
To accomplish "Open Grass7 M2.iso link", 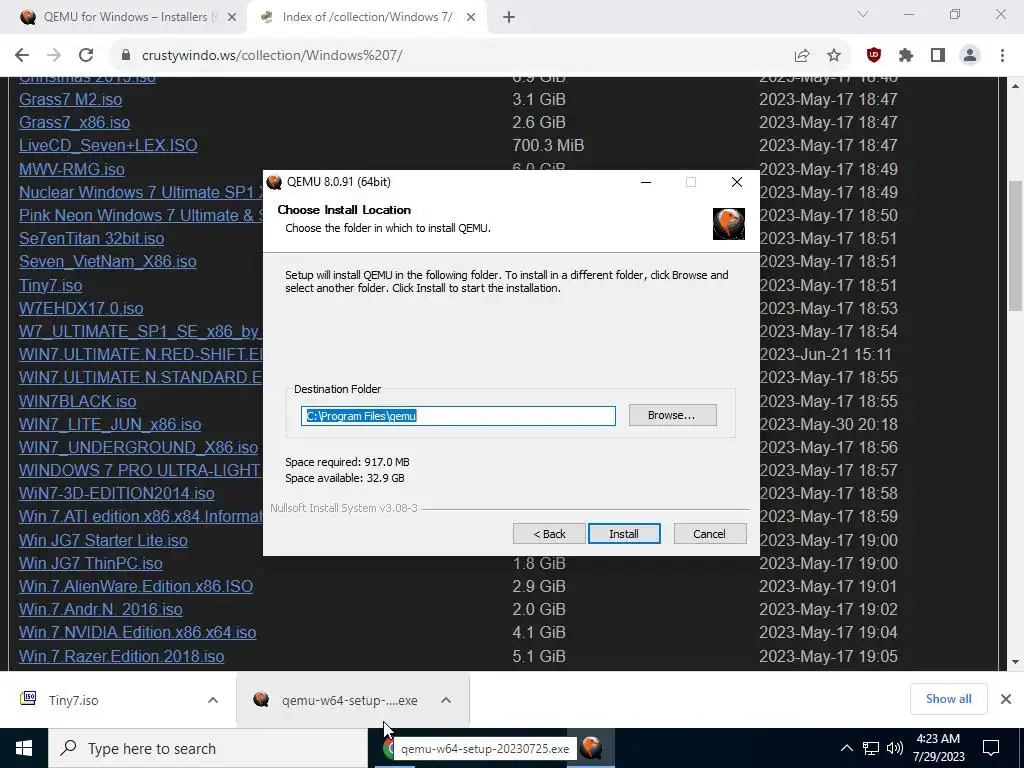I will tap(71, 99).
